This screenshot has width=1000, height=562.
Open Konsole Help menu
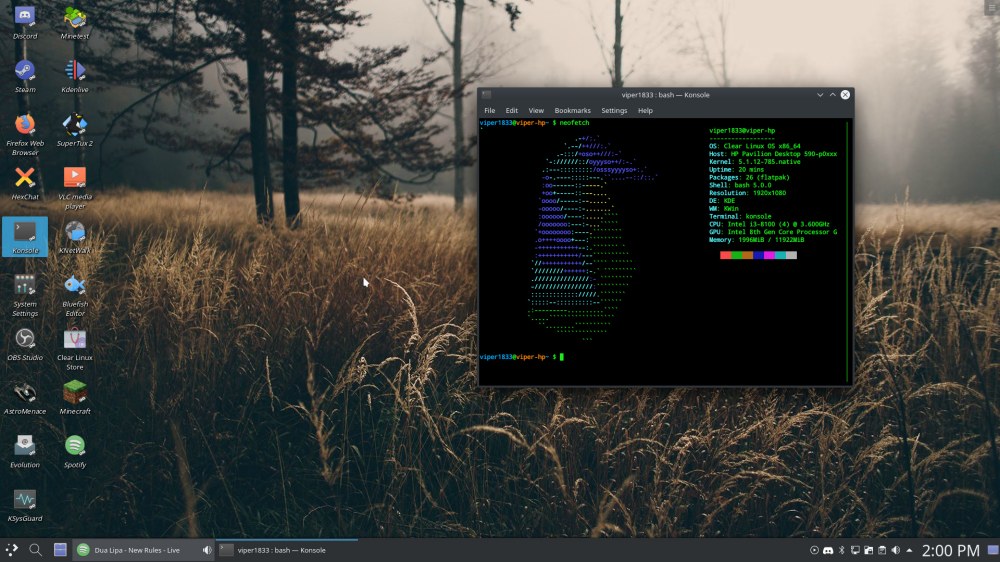pyautogui.click(x=645, y=110)
